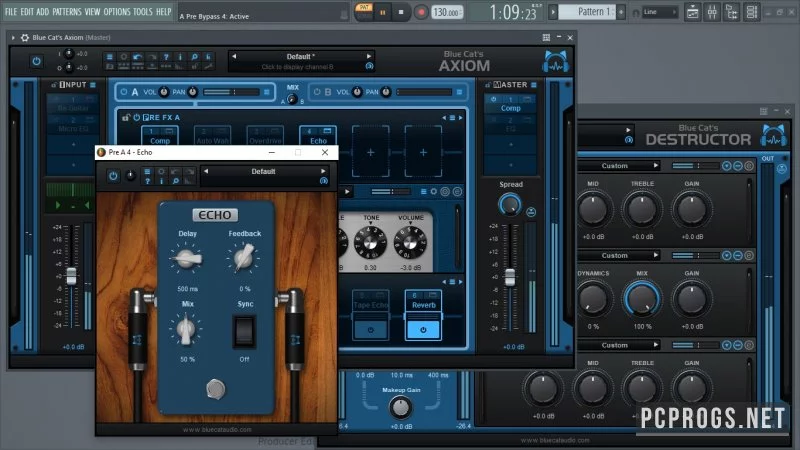Select the Echo slot in PRE FX A
The image size is (800, 450).
(x=318, y=136)
